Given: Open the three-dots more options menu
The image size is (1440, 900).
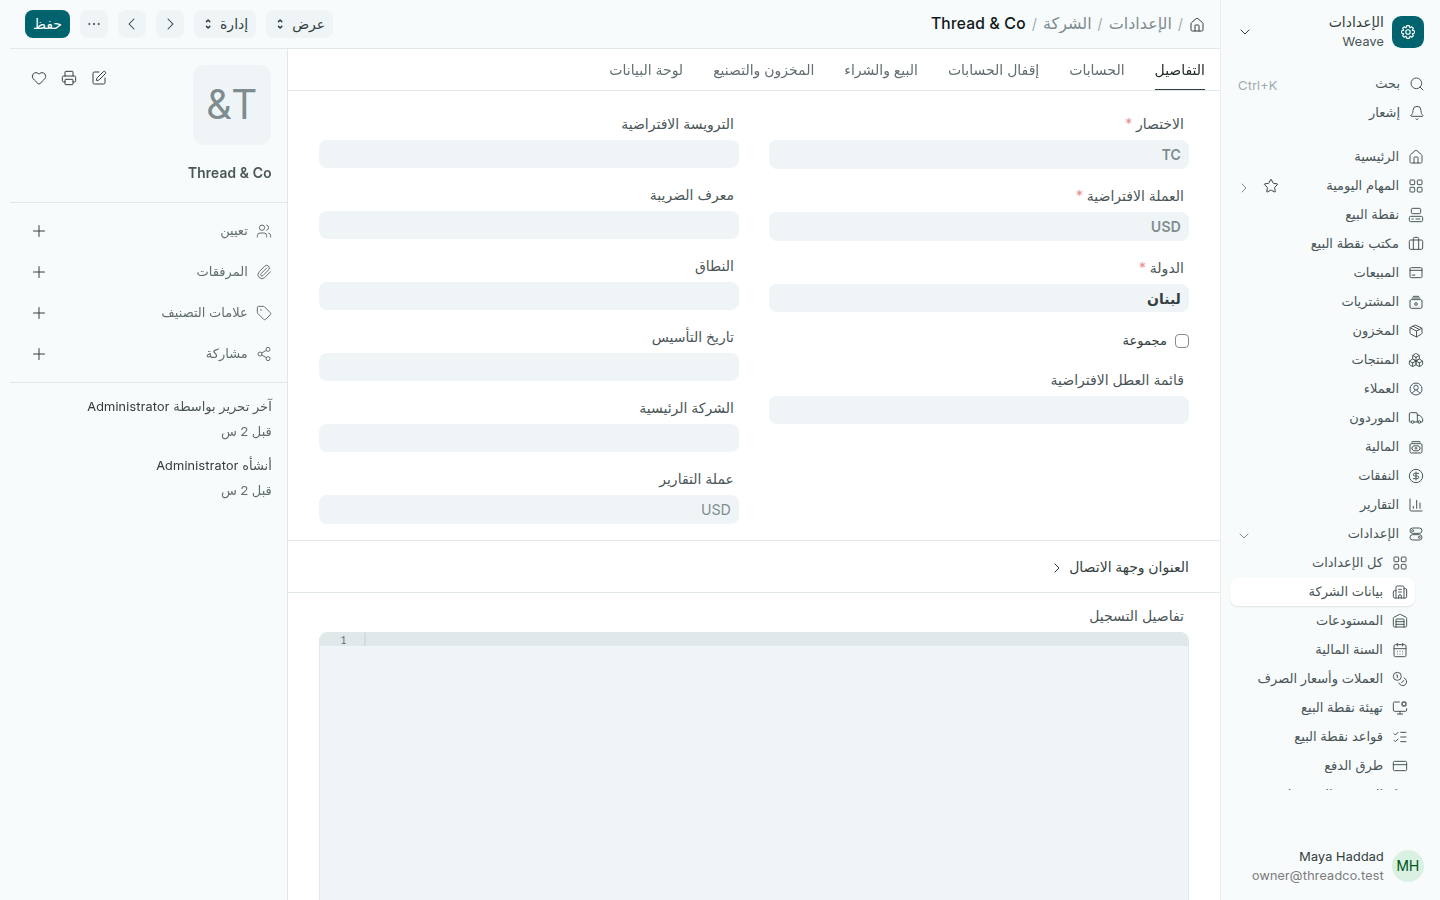Looking at the screenshot, I should click(x=94, y=24).
